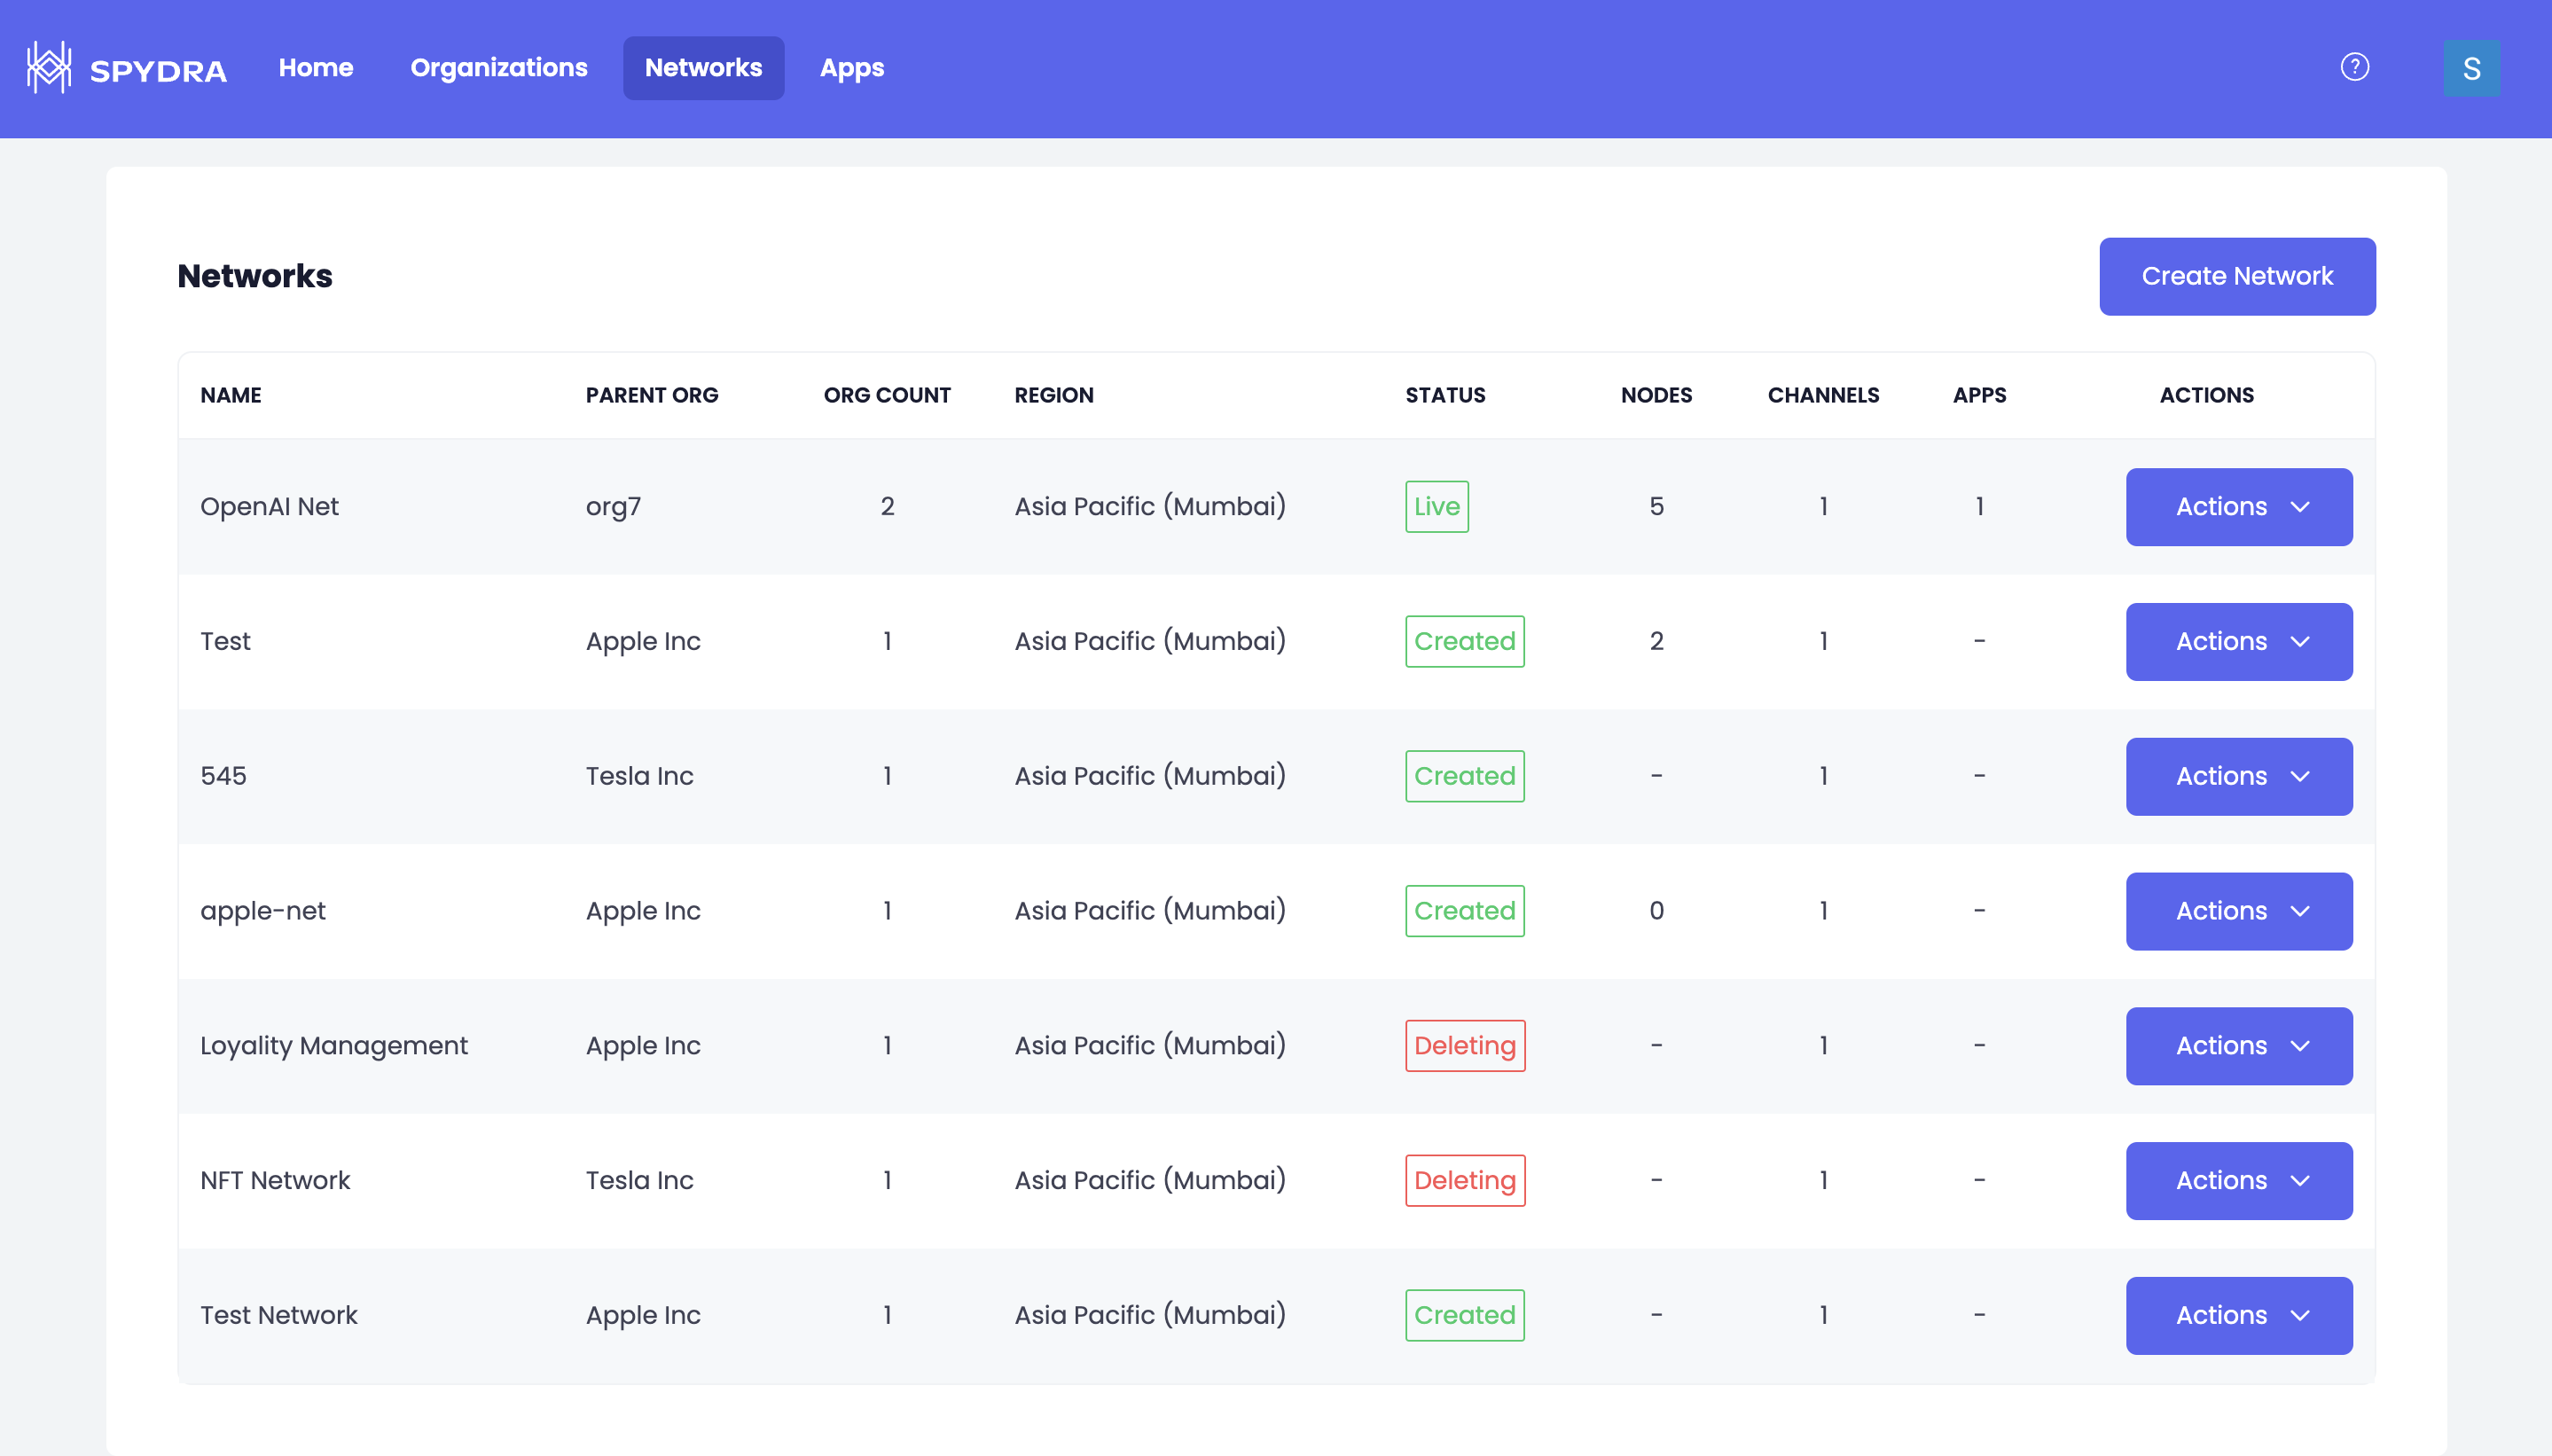This screenshot has width=2552, height=1456.
Task: Select the Networks tab
Action: [703, 68]
